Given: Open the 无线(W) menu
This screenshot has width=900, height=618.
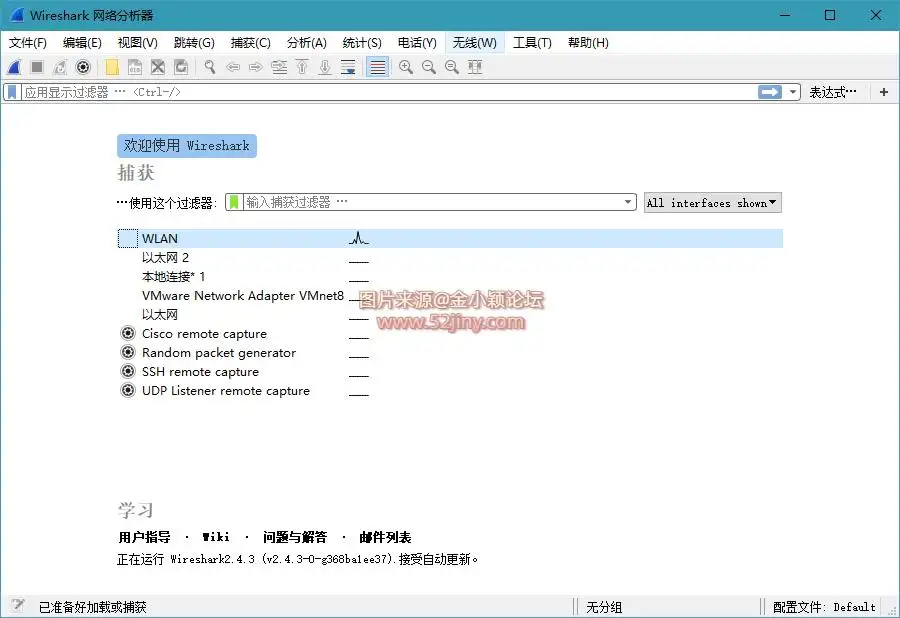Looking at the screenshot, I should (x=474, y=43).
